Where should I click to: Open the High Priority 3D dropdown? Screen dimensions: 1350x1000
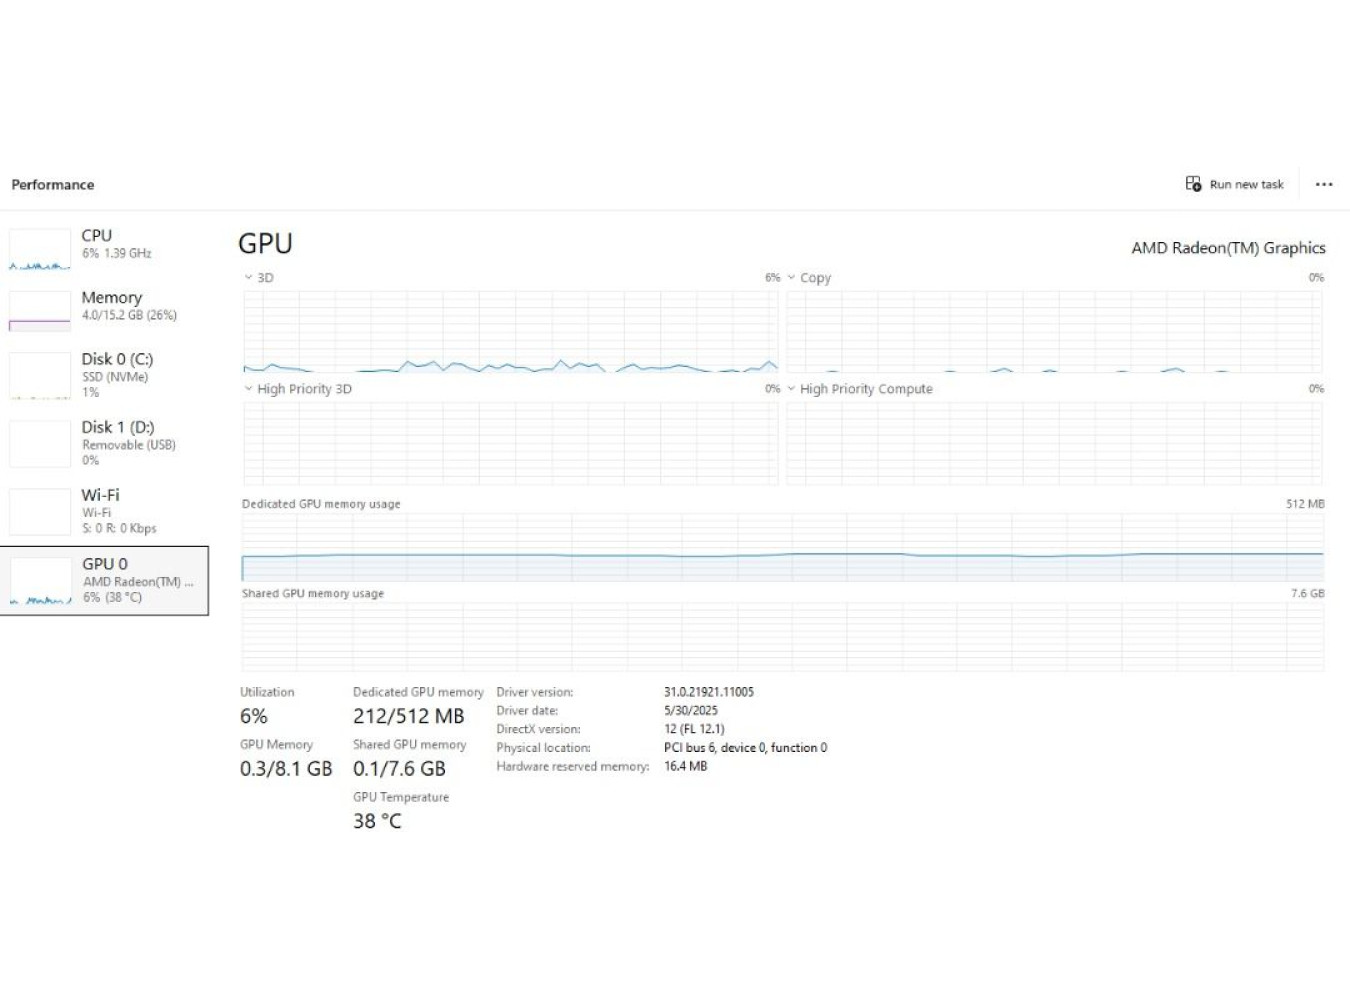click(249, 389)
